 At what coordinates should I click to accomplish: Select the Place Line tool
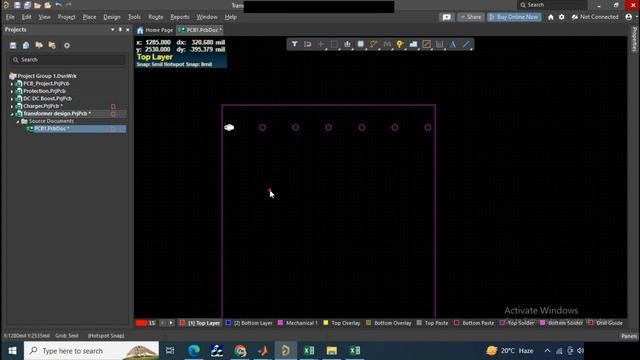coord(466,44)
